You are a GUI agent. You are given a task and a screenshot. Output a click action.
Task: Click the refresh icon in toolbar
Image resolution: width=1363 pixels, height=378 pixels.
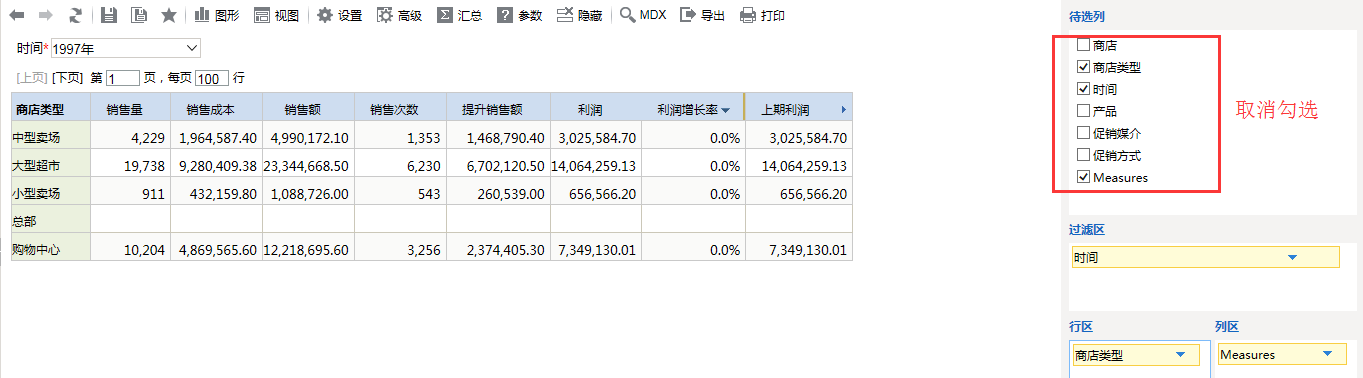coord(75,15)
